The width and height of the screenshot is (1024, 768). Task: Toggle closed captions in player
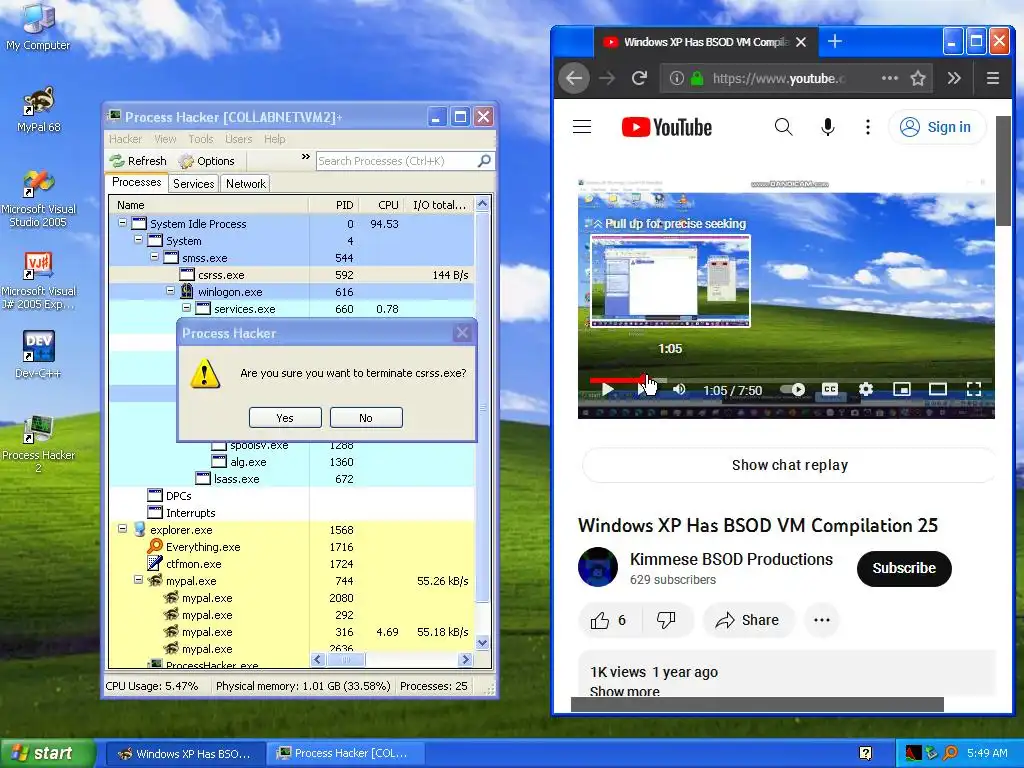[x=829, y=390]
